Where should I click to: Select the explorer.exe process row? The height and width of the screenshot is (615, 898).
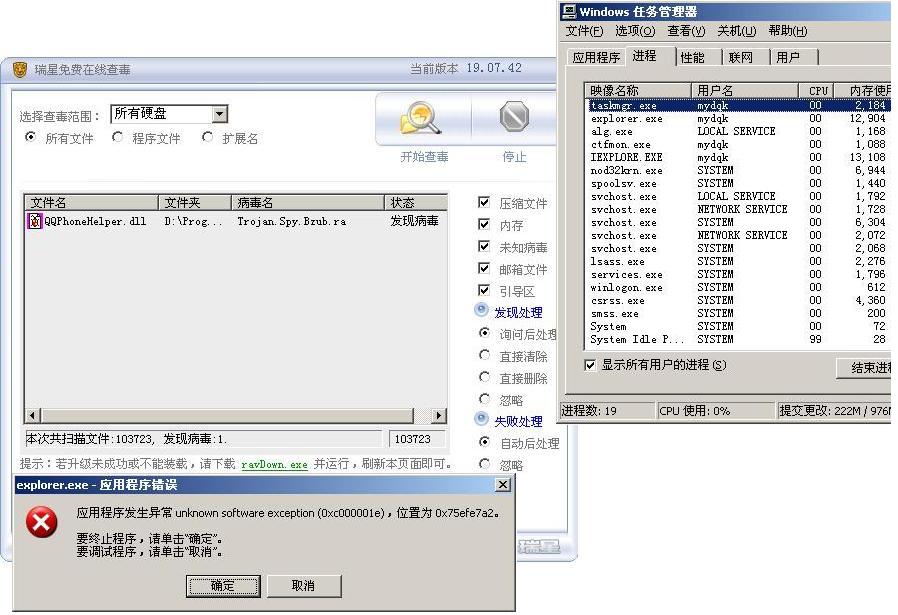click(739, 119)
